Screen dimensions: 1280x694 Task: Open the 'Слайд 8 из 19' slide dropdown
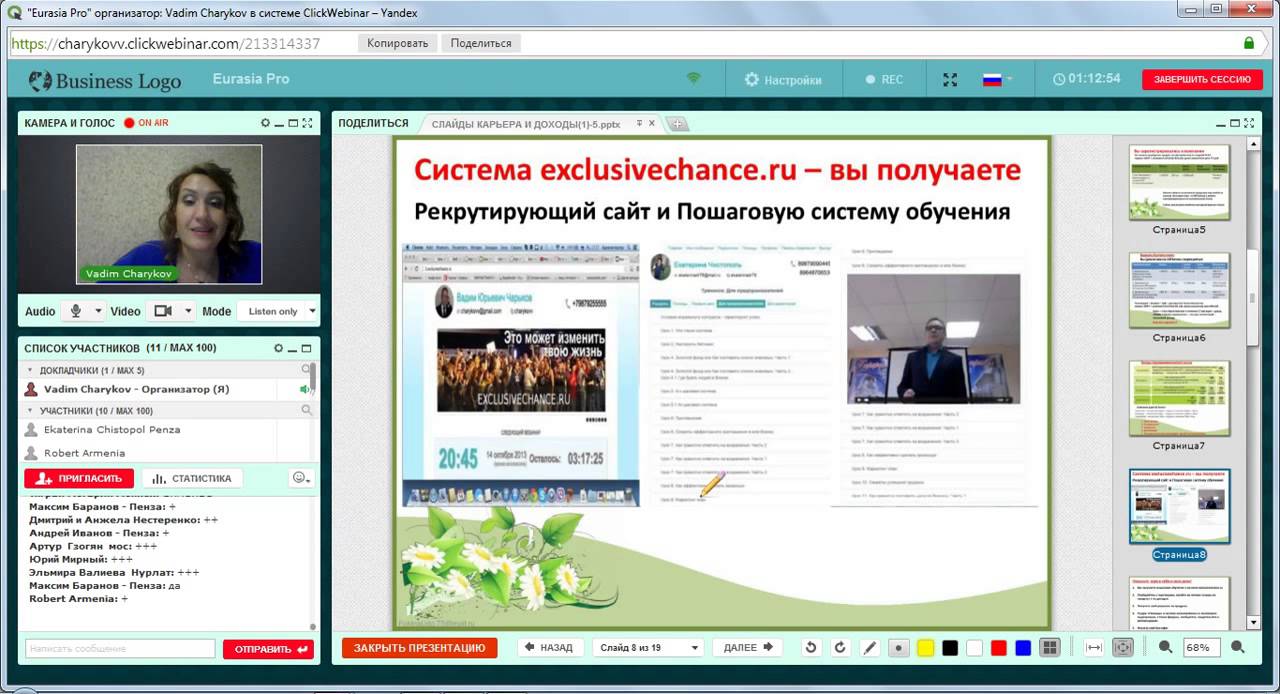point(648,647)
